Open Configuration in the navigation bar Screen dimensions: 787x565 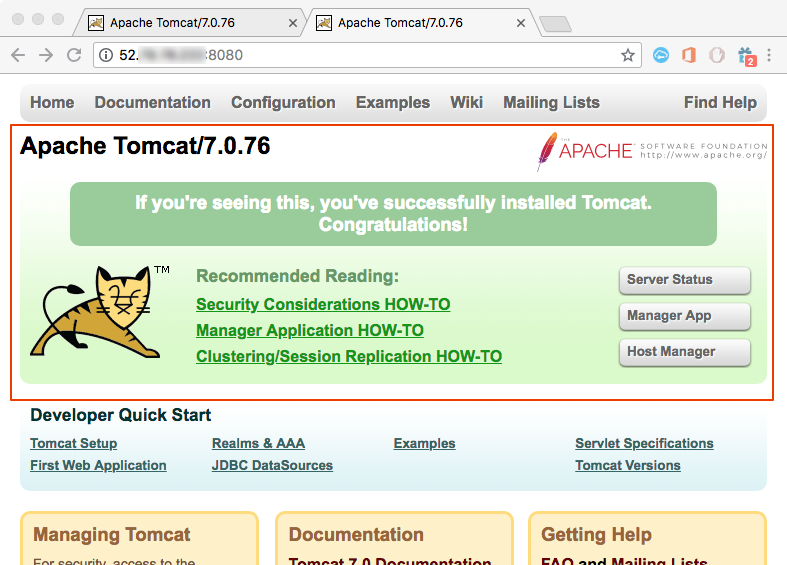coord(283,102)
